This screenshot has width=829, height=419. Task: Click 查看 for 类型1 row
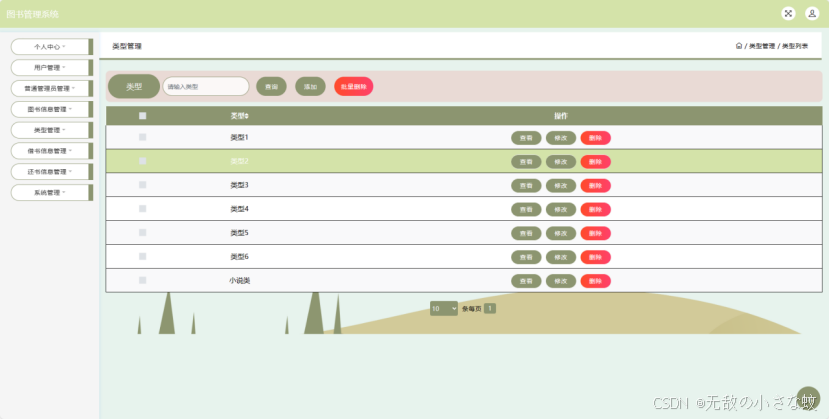[526, 138]
